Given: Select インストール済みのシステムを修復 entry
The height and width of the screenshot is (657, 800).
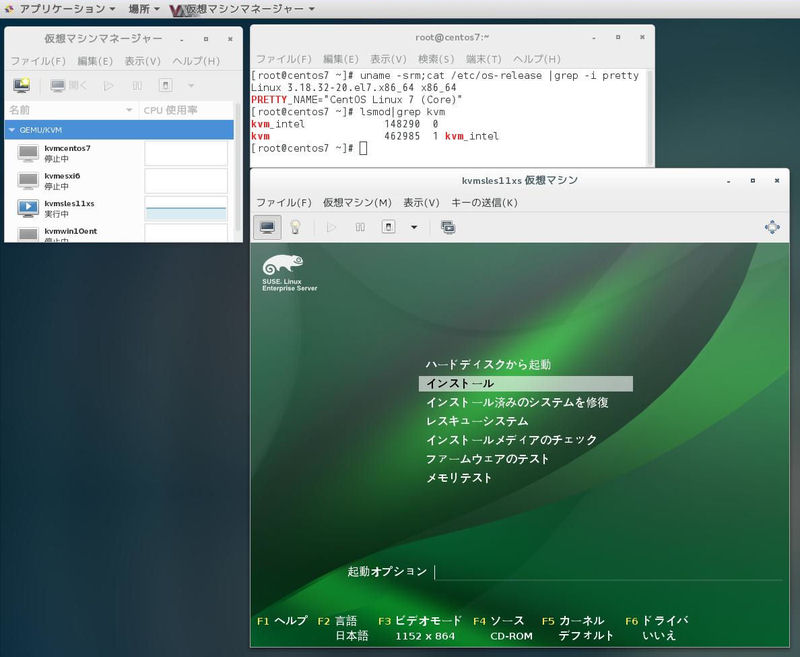Looking at the screenshot, I should [517, 402].
